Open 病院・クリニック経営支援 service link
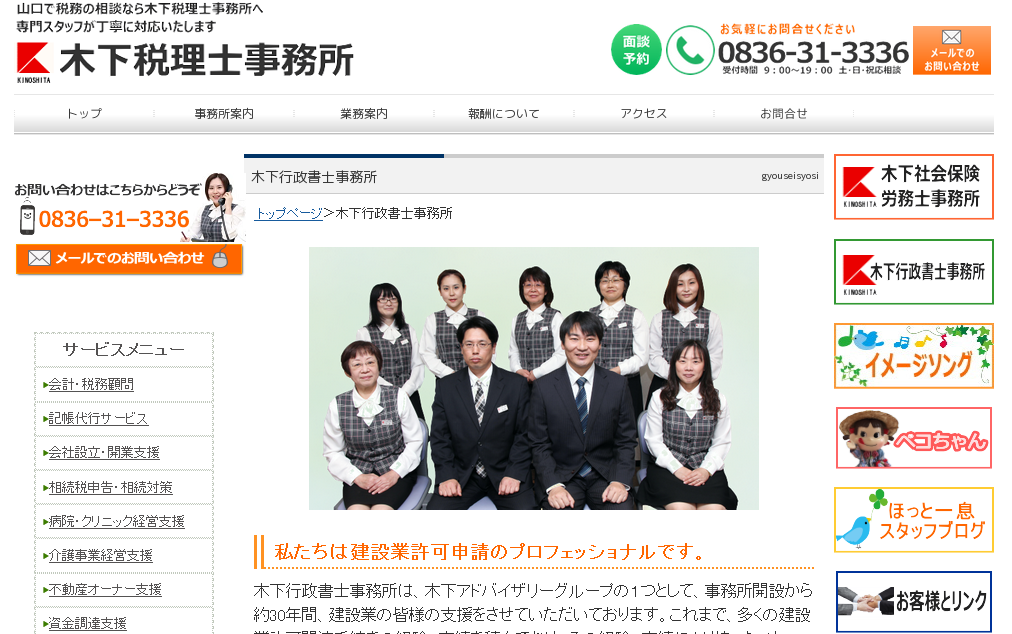Screen dimensions: 1012x634 tap(117, 521)
